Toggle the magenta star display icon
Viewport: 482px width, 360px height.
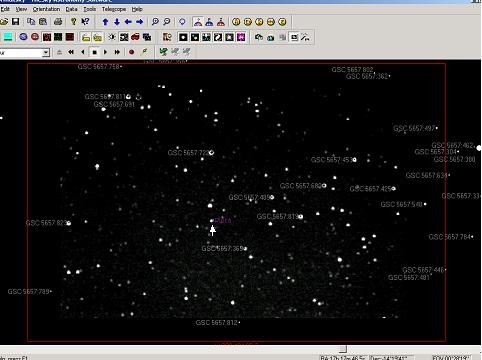pos(241,37)
